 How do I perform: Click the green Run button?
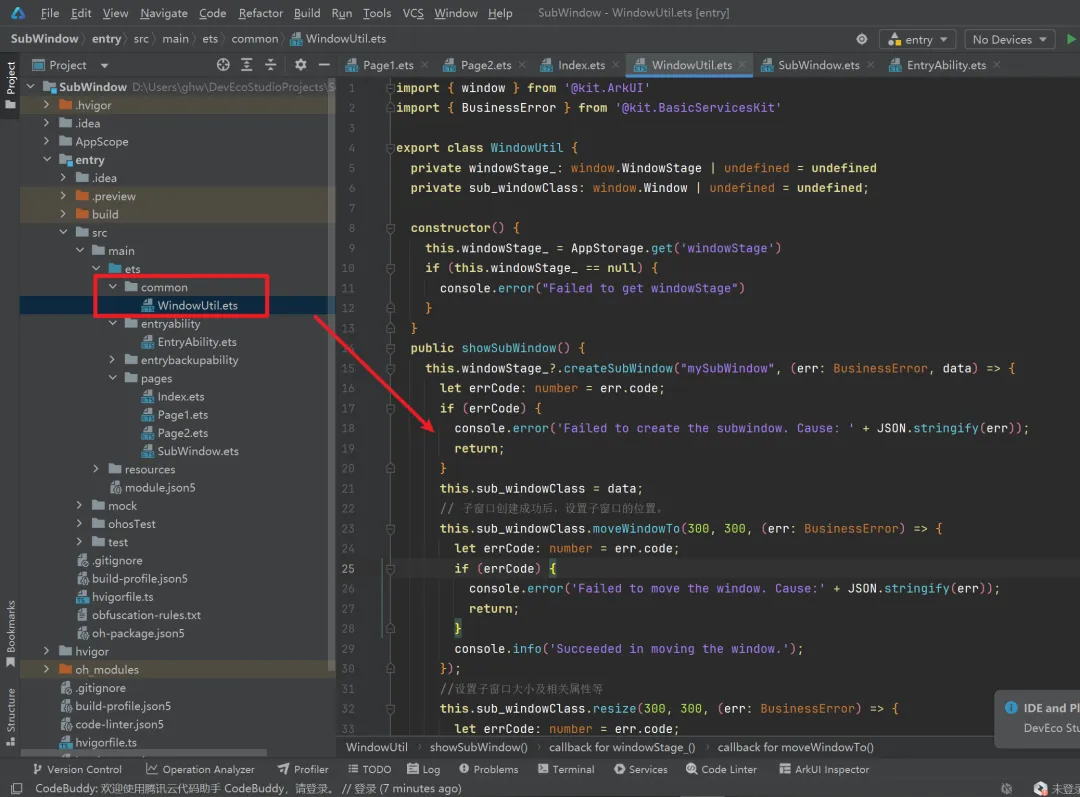(x=1071, y=40)
